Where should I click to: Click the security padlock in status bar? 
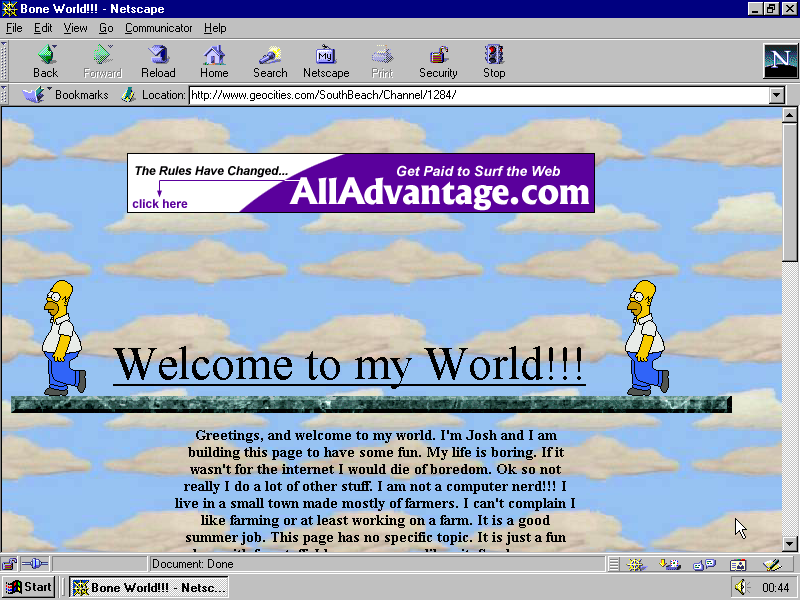tap(9, 564)
